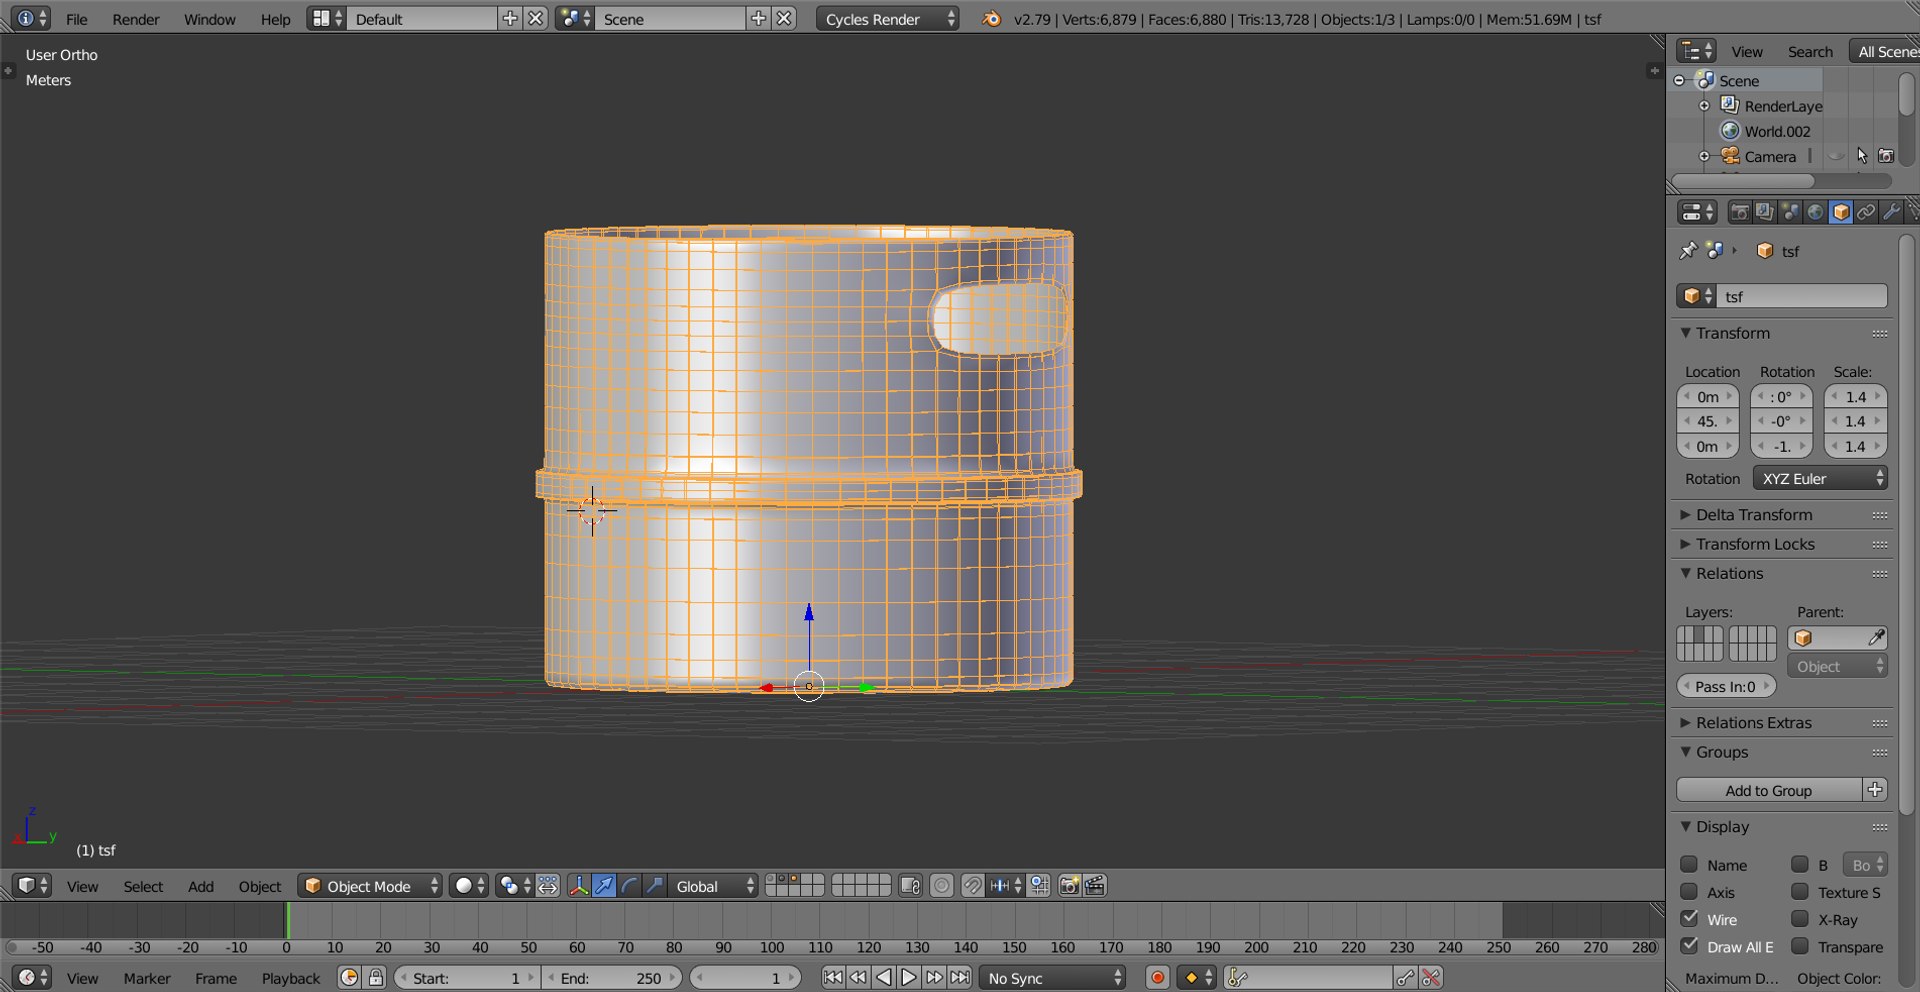Toggle proportional editing circle icon
This screenshot has width=1920, height=992.
[942, 886]
